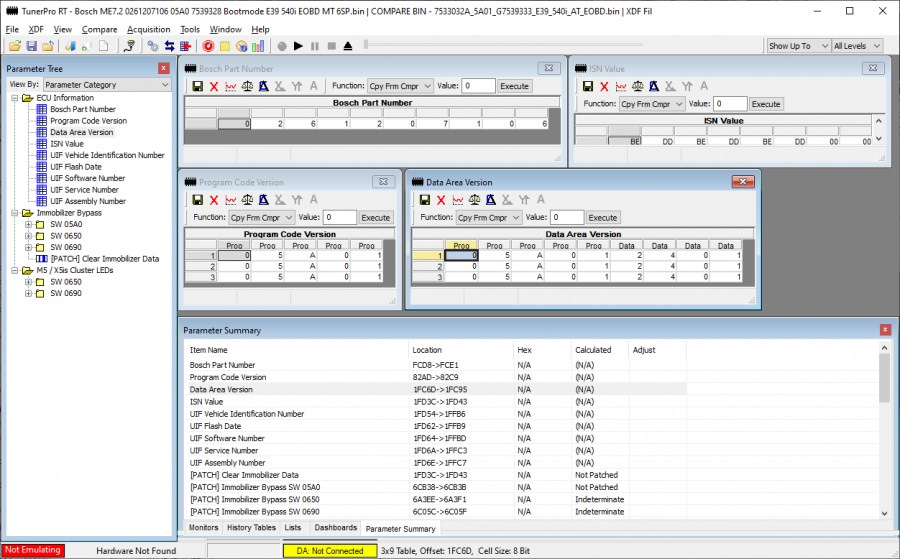Open the Compare menu
900x559 pixels.
coord(99,29)
